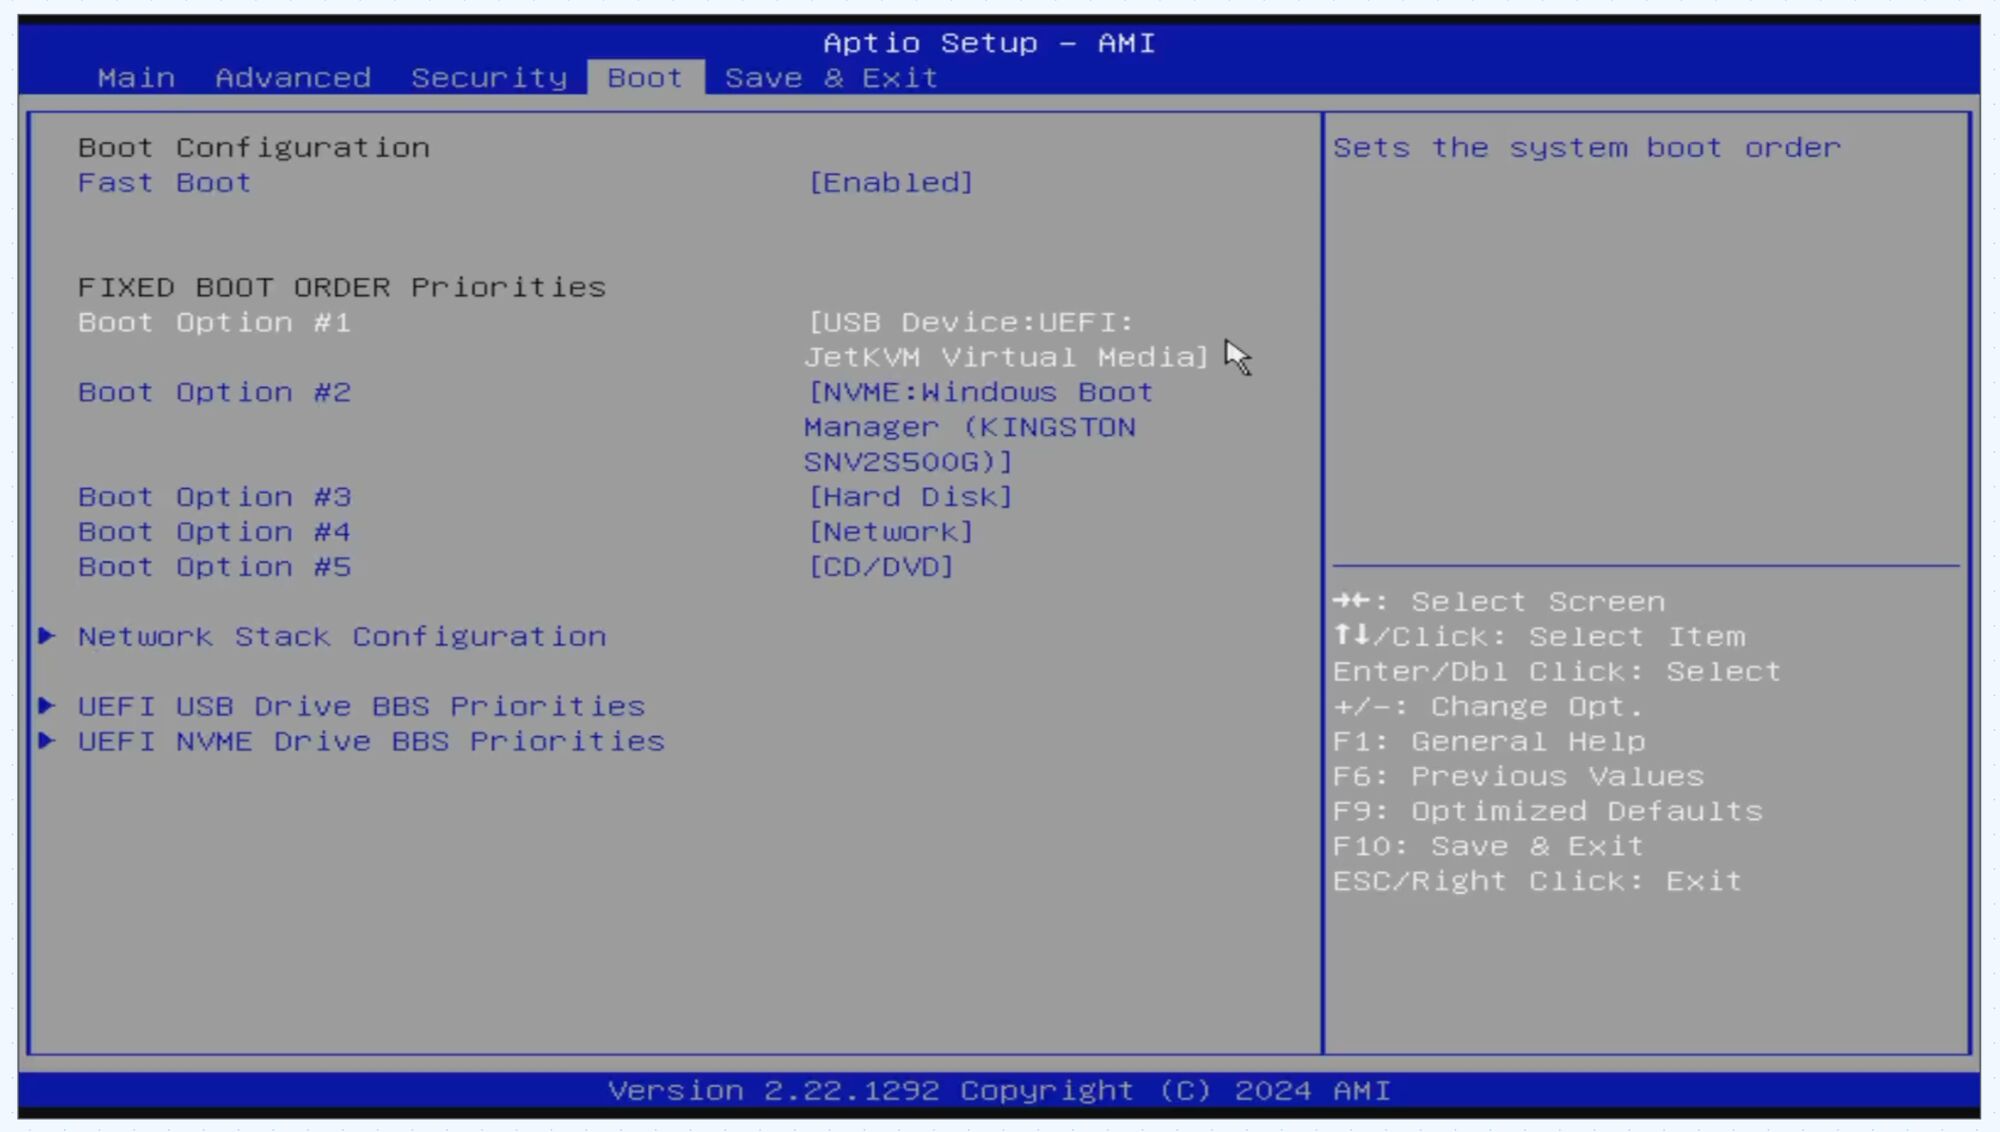The image size is (2000, 1132).
Task: Switch to the Advanced tab
Action: pyautogui.click(x=293, y=78)
